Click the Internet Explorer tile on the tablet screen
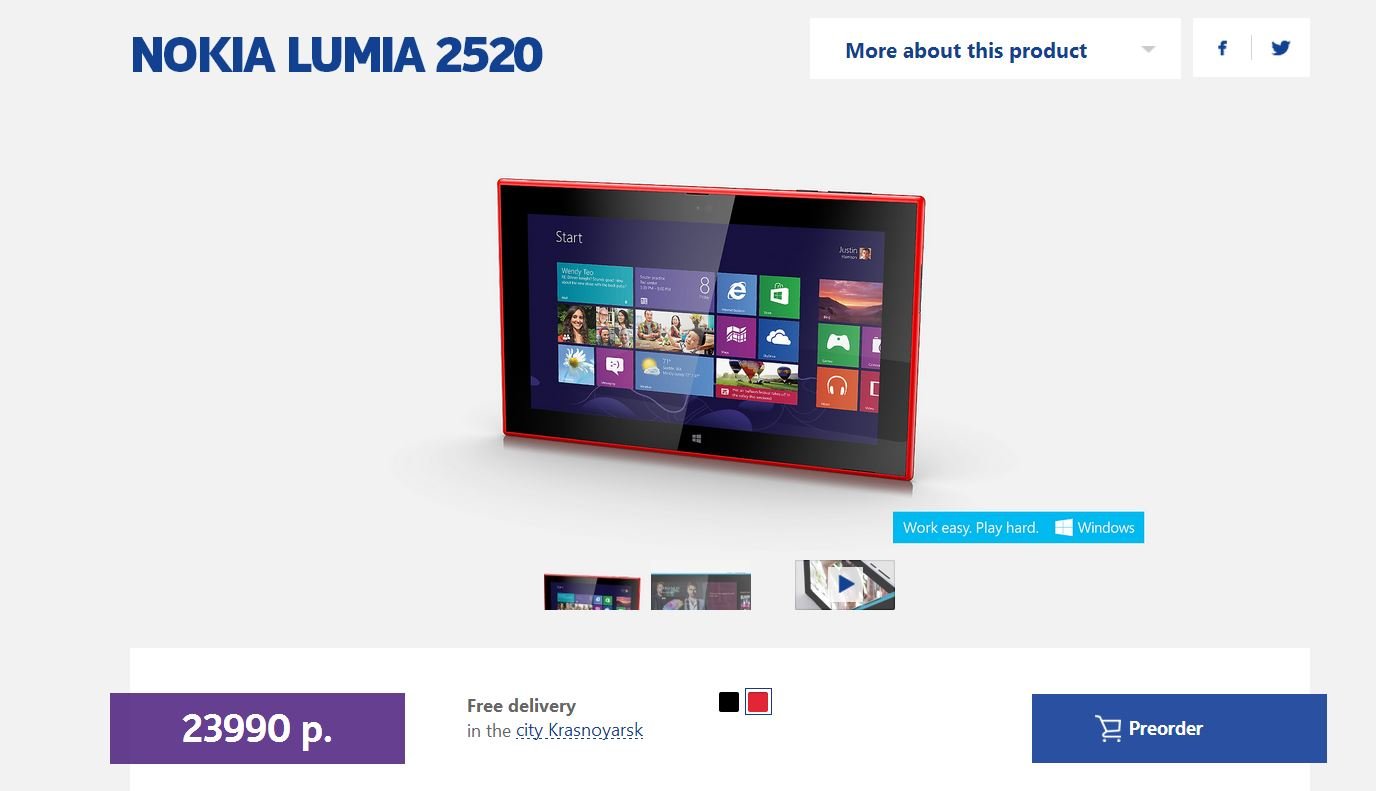The image size is (1376, 791). point(736,294)
